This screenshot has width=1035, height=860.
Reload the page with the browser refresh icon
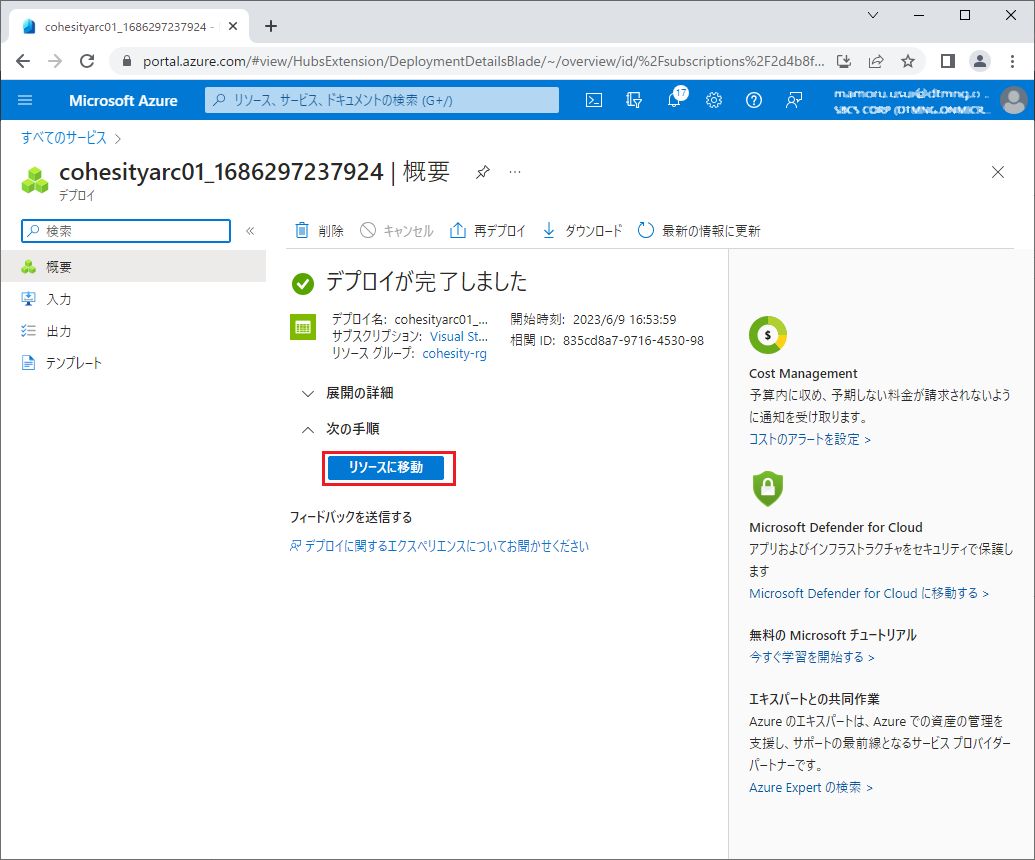coord(86,61)
